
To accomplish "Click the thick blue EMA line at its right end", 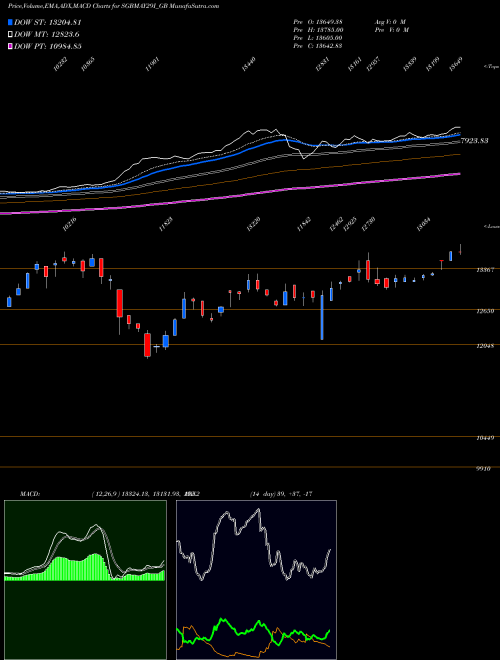I will click(x=458, y=135).
